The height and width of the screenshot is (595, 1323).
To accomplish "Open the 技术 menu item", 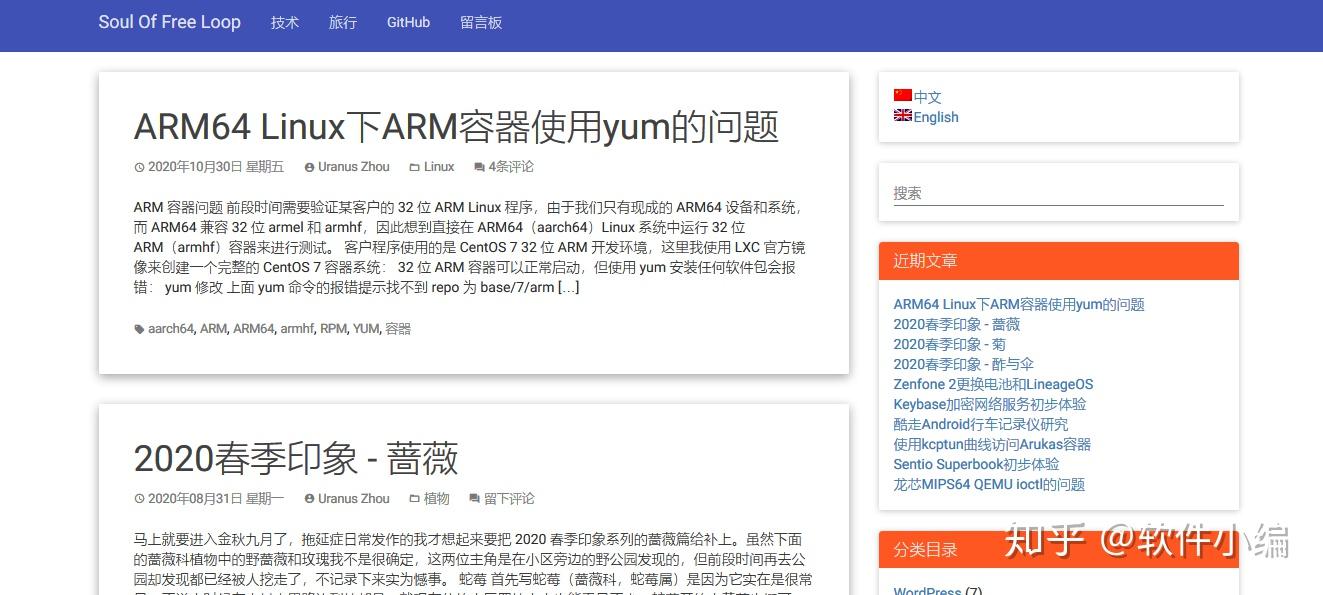I will (x=285, y=22).
